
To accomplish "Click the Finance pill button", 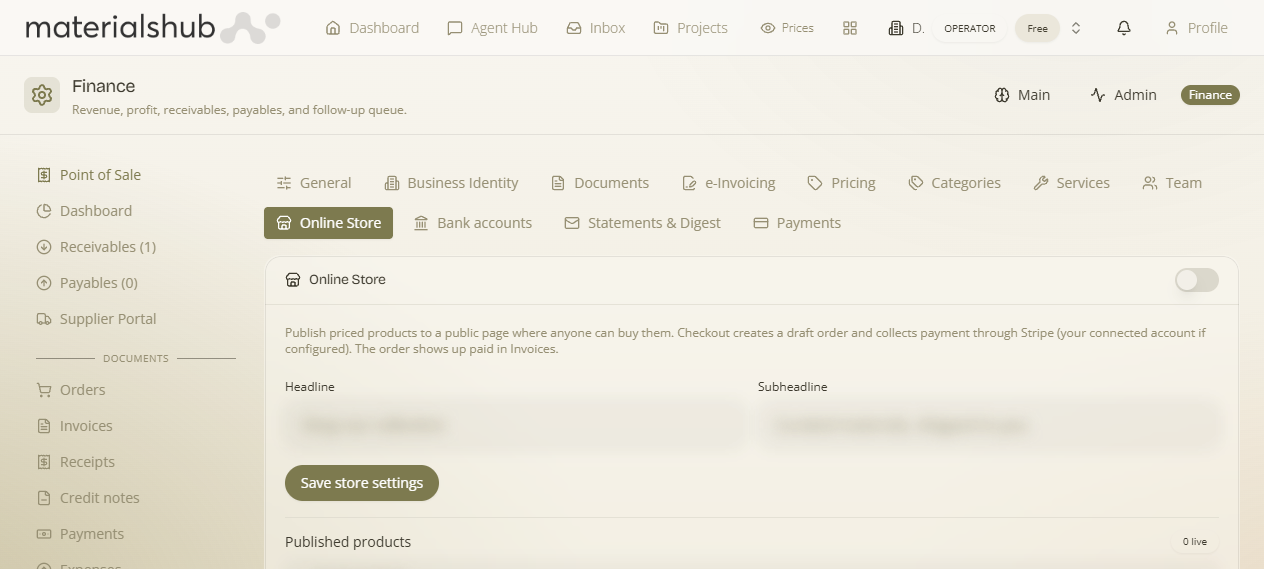I will click(x=1210, y=95).
